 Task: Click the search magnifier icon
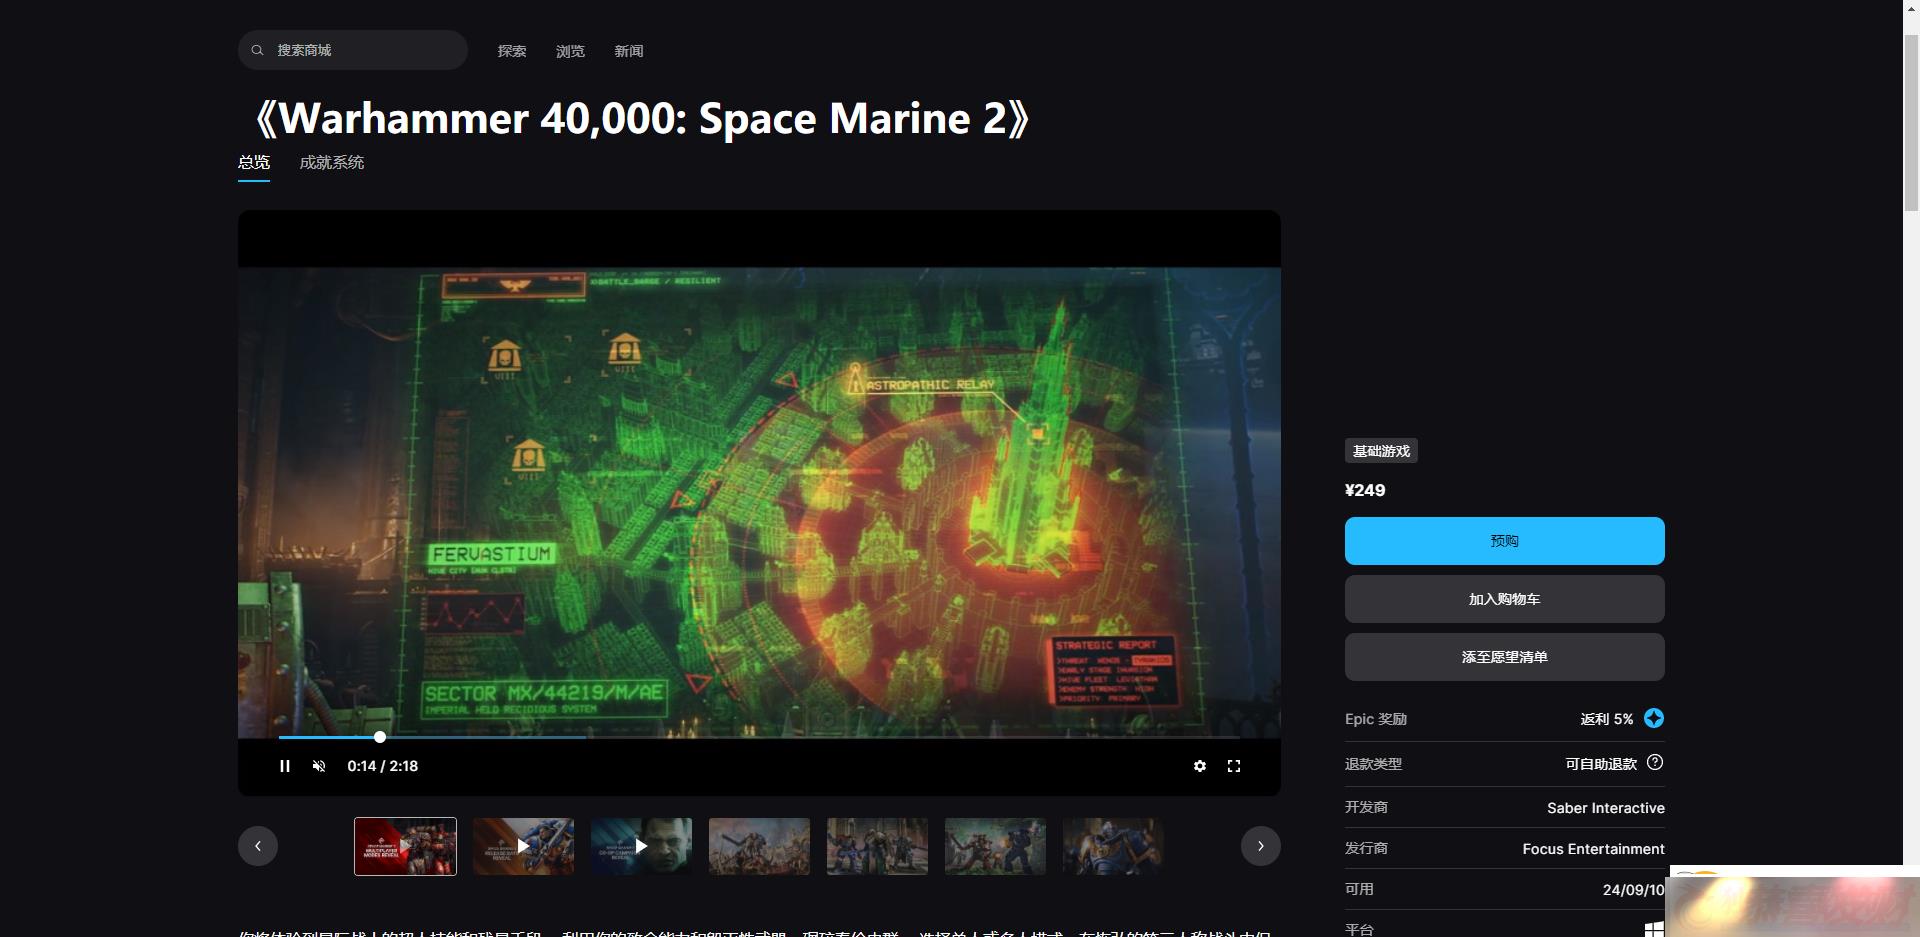point(257,50)
